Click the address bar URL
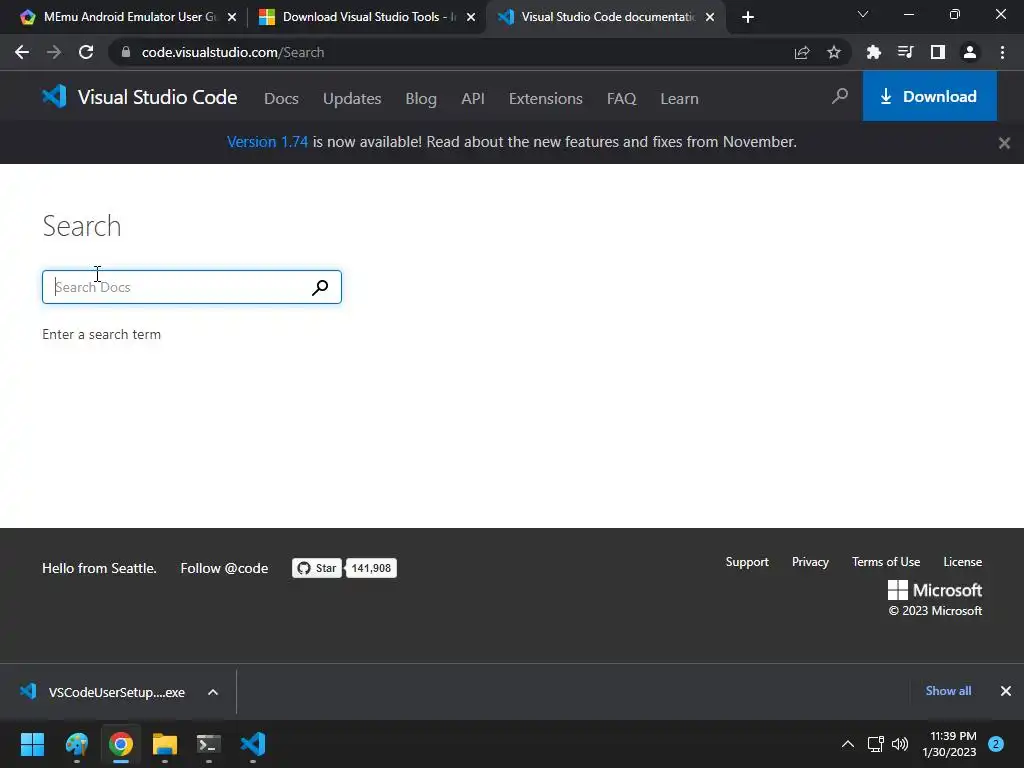The width and height of the screenshot is (1024, 768). (233, 52)
